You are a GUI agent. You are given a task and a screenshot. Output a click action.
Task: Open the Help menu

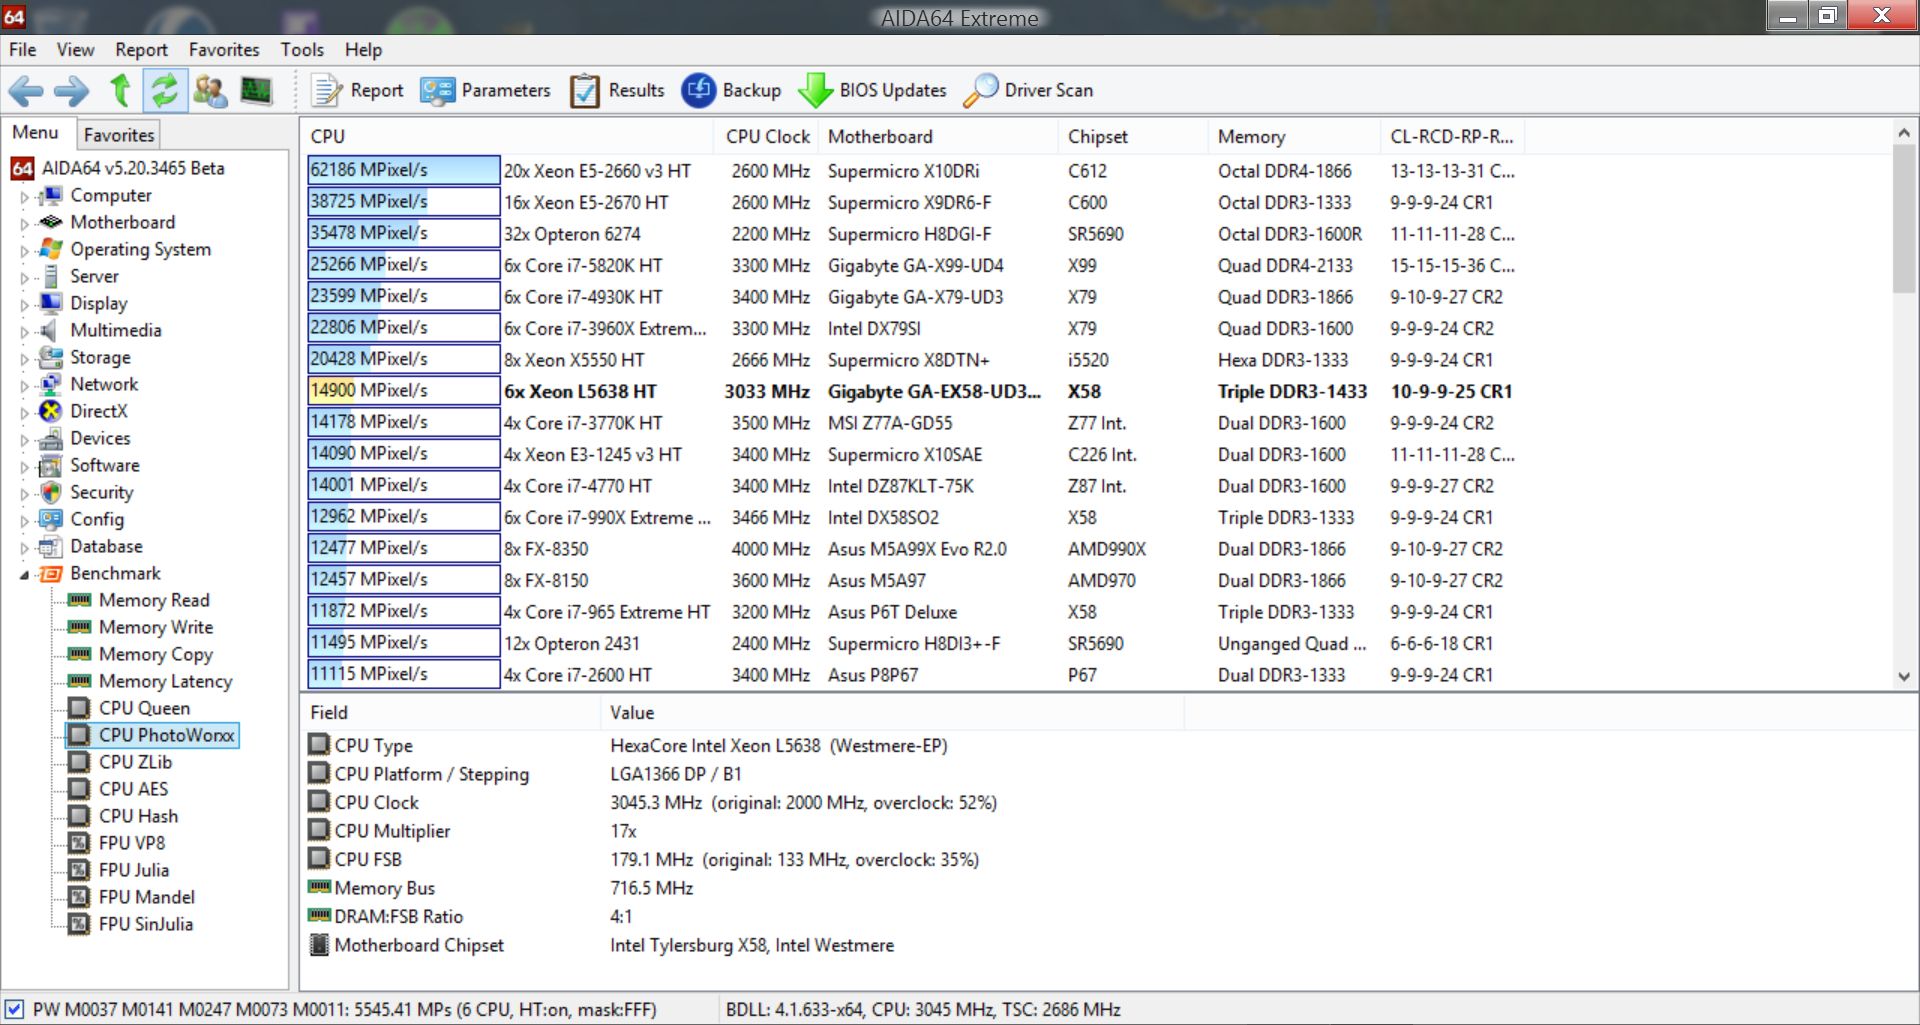[x=363, y=50]
